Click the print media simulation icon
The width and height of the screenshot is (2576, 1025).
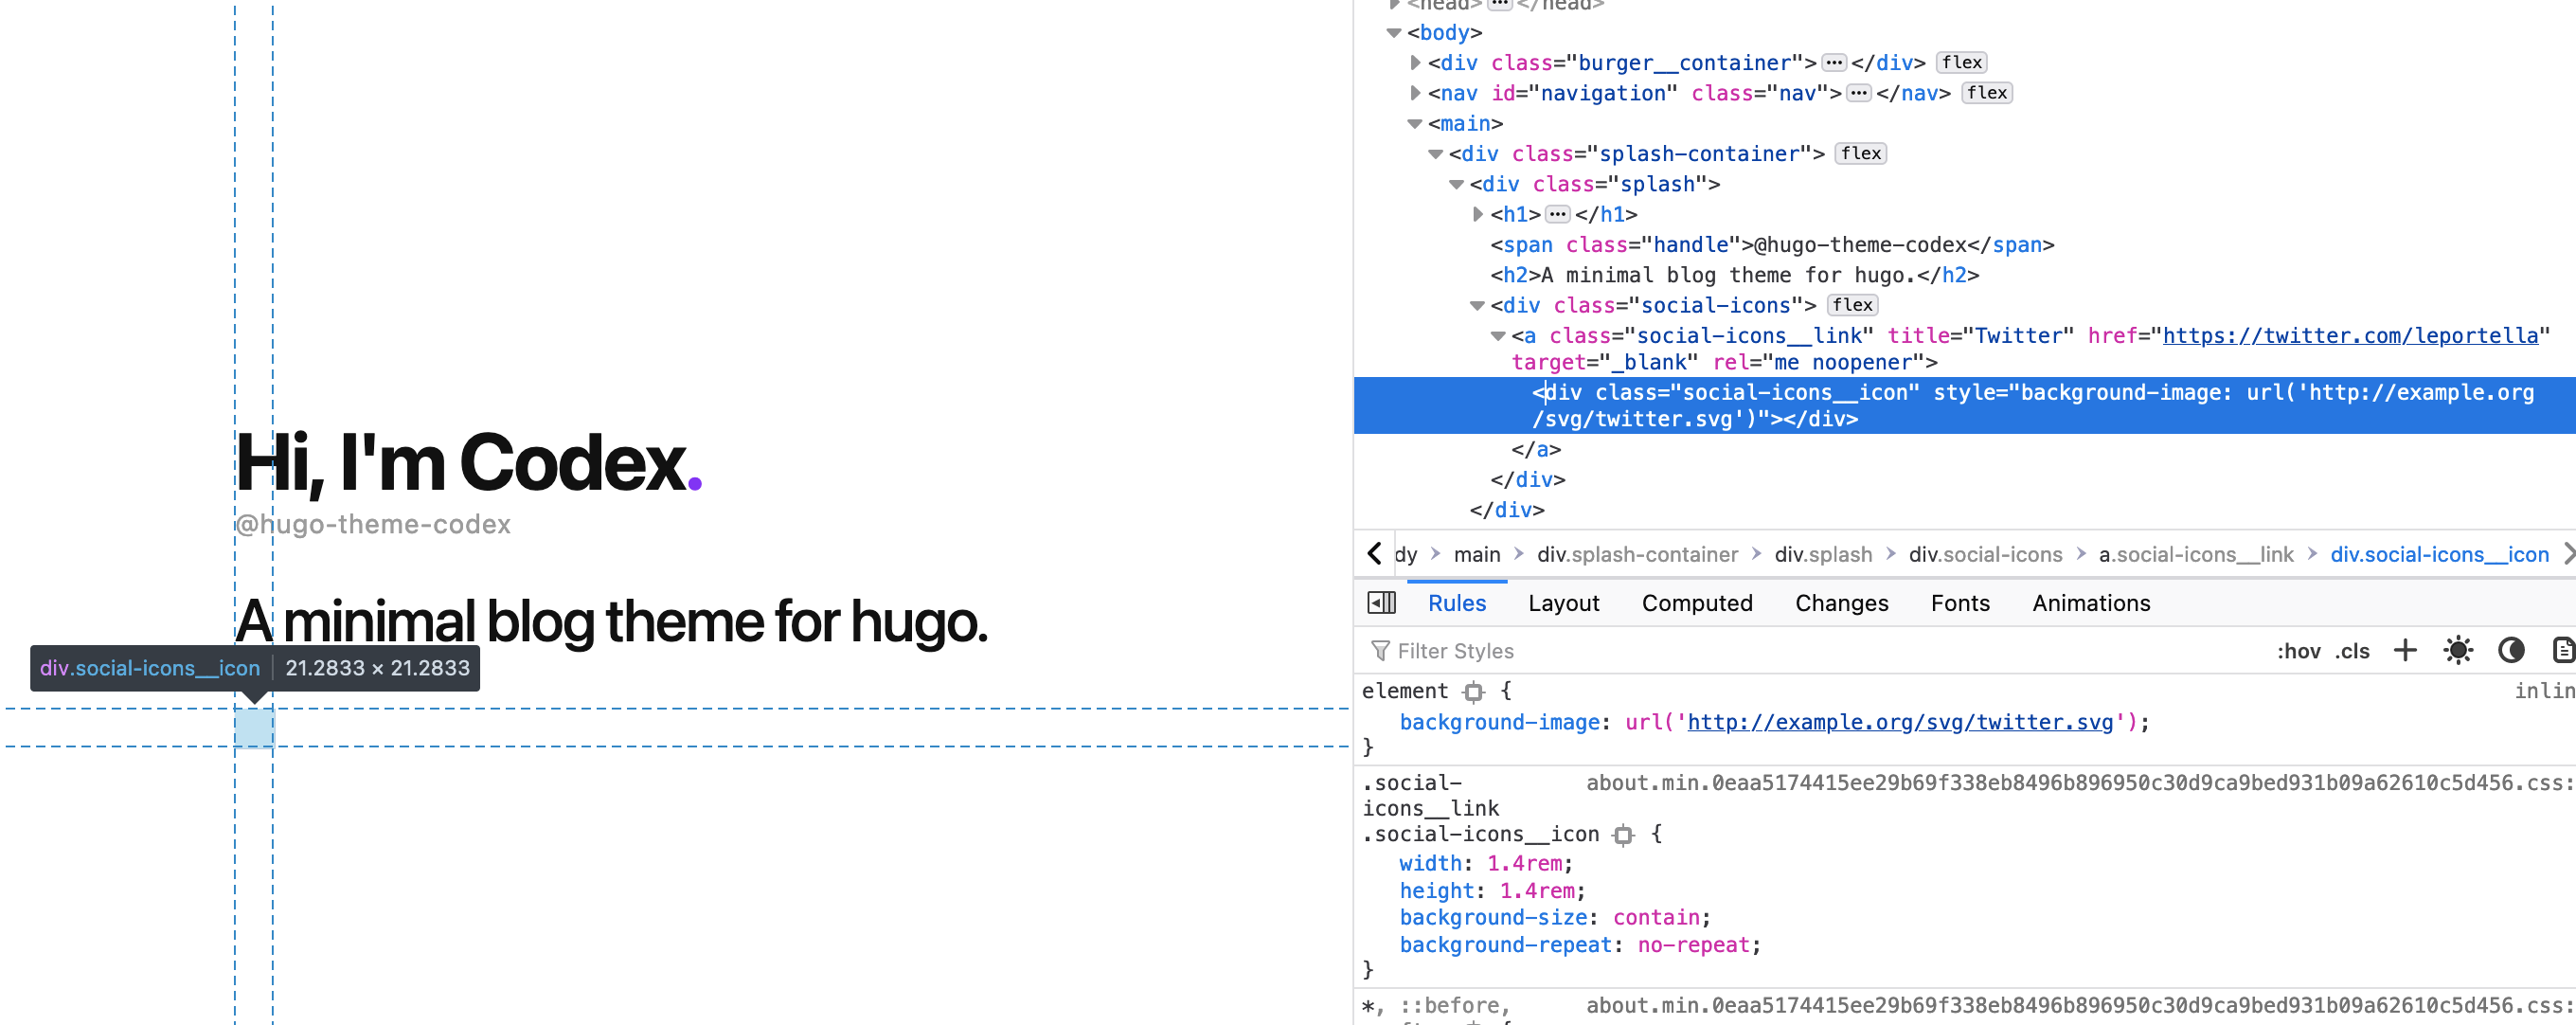(2563, 650)
